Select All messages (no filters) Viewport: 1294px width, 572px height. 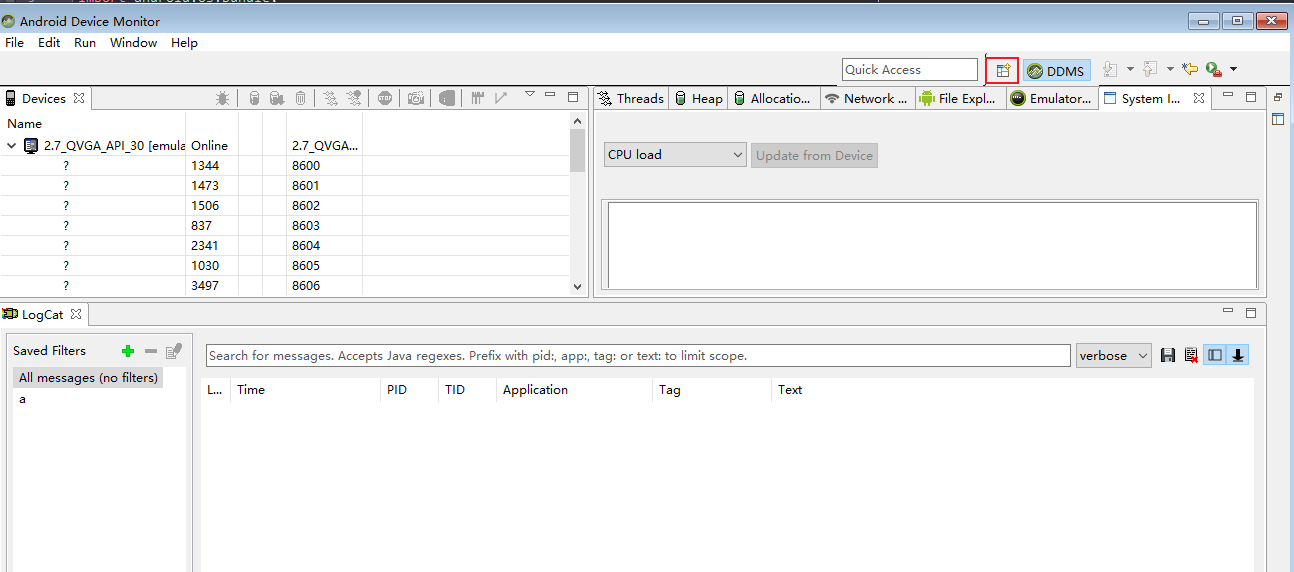(x=88, y=378)
